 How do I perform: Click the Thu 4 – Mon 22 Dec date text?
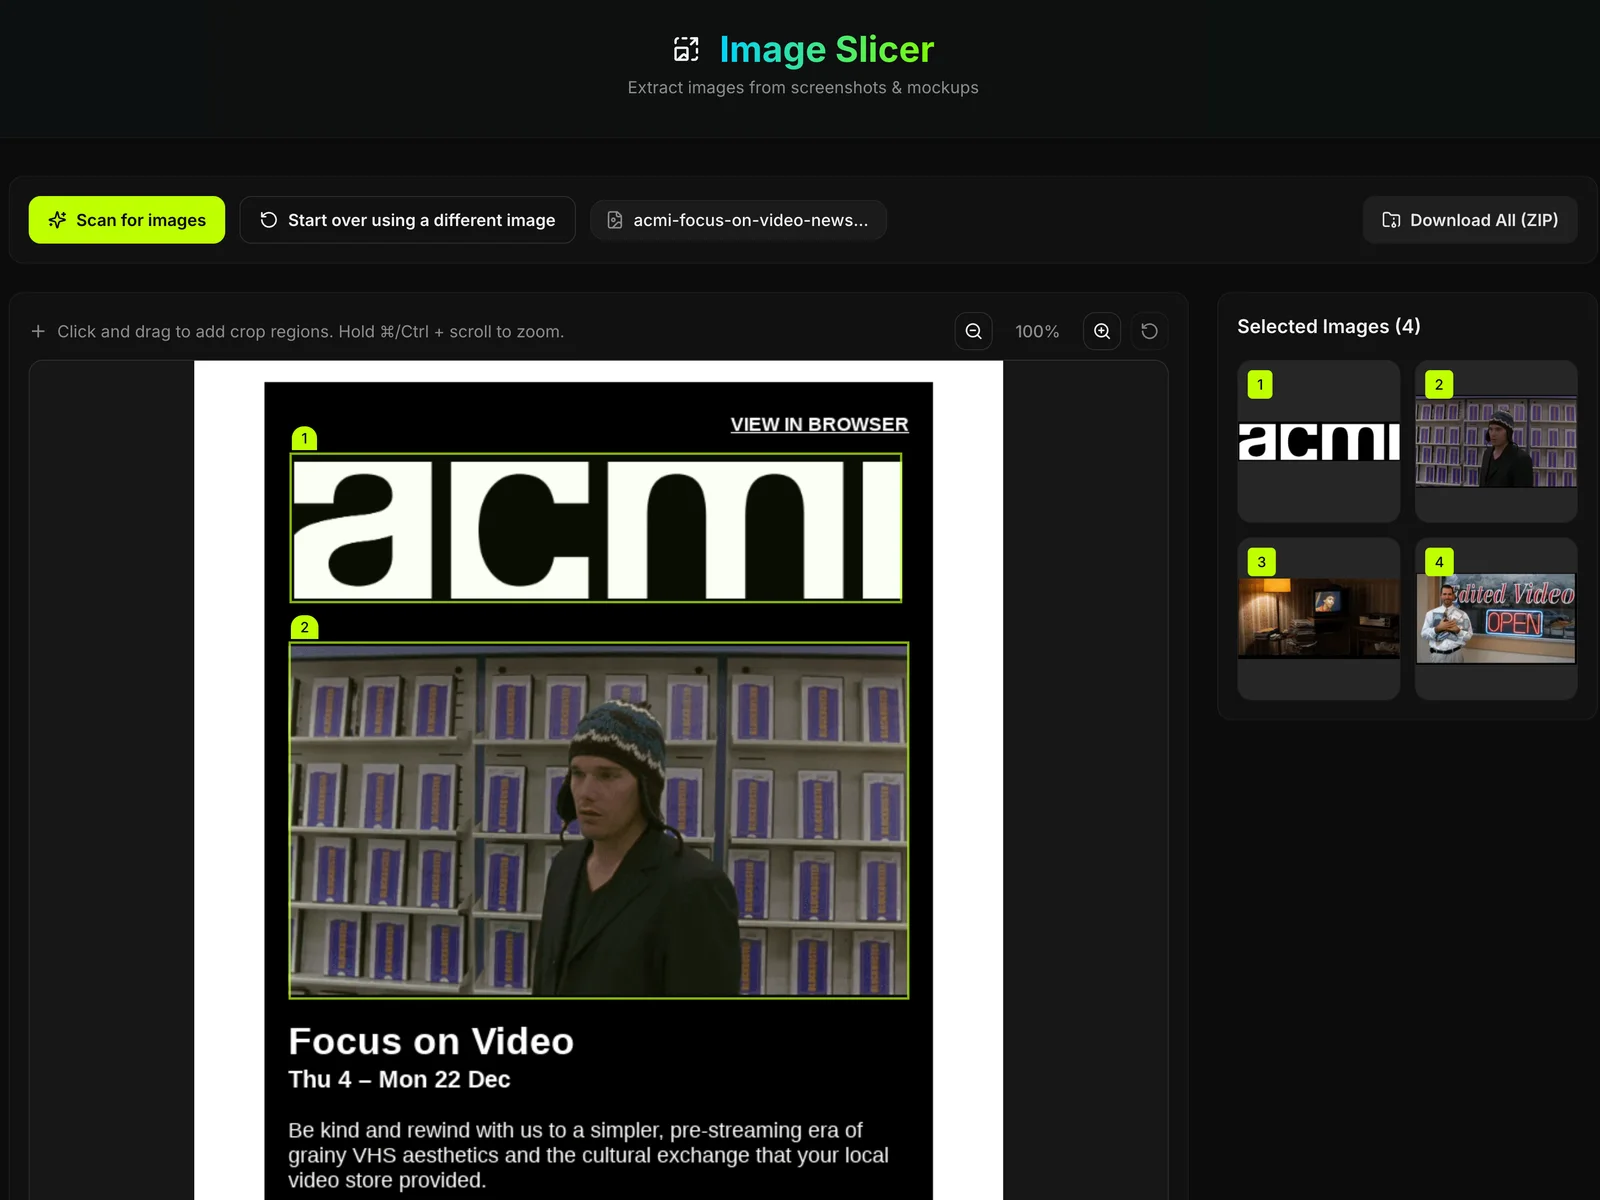coord(399,1079)
